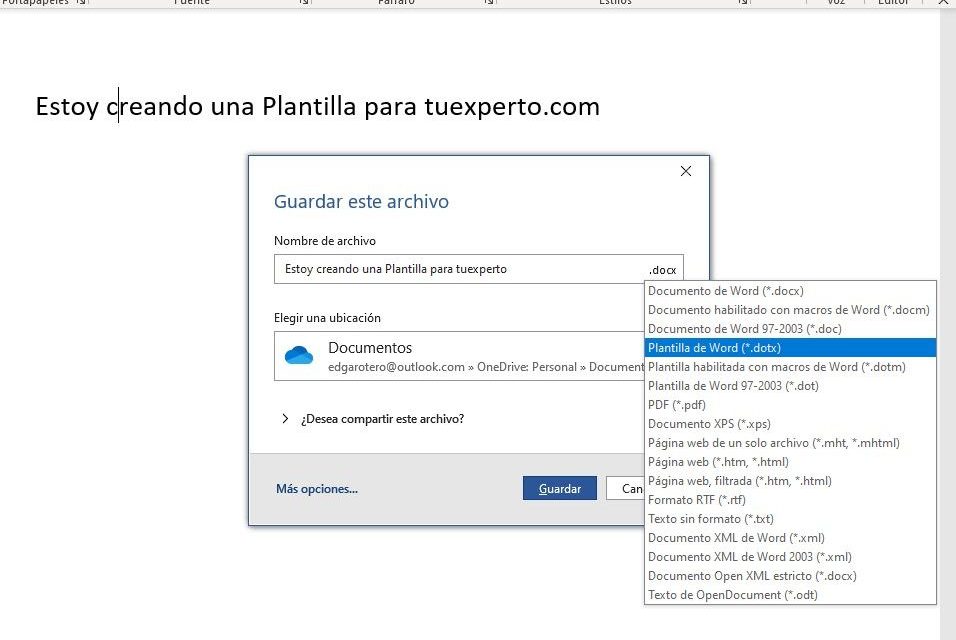Close the Guardar este archivo dialog
The width and height of the screenshot is (956, 640).
click(686, 171)
